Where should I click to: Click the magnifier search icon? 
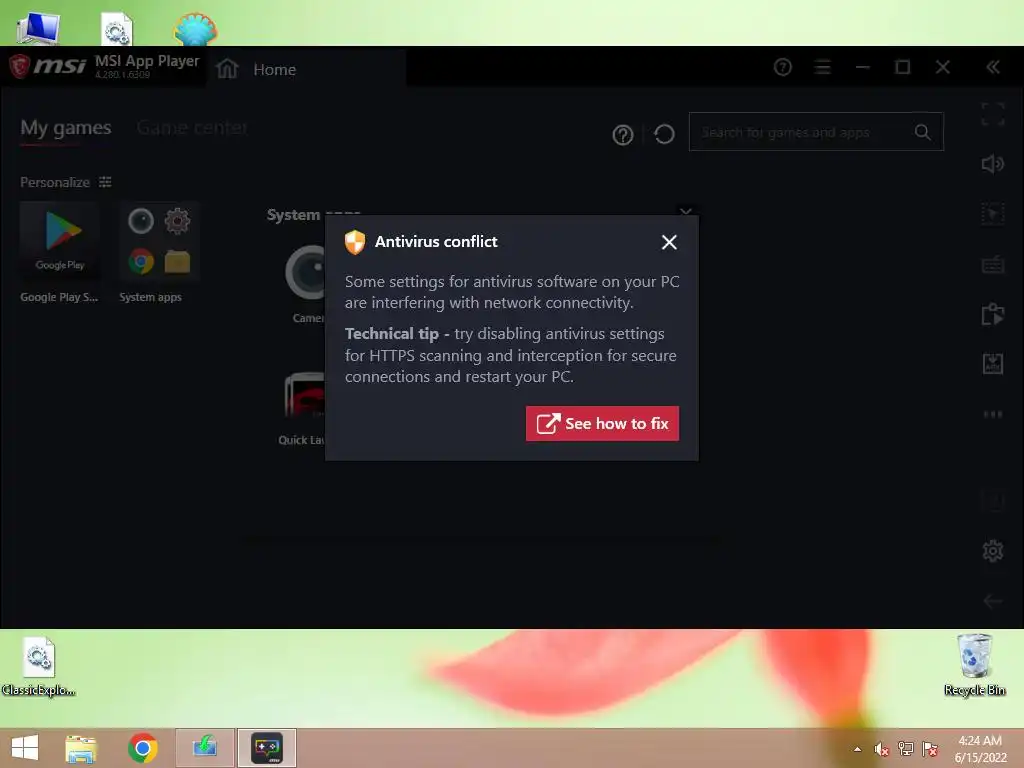pos(922,132)
